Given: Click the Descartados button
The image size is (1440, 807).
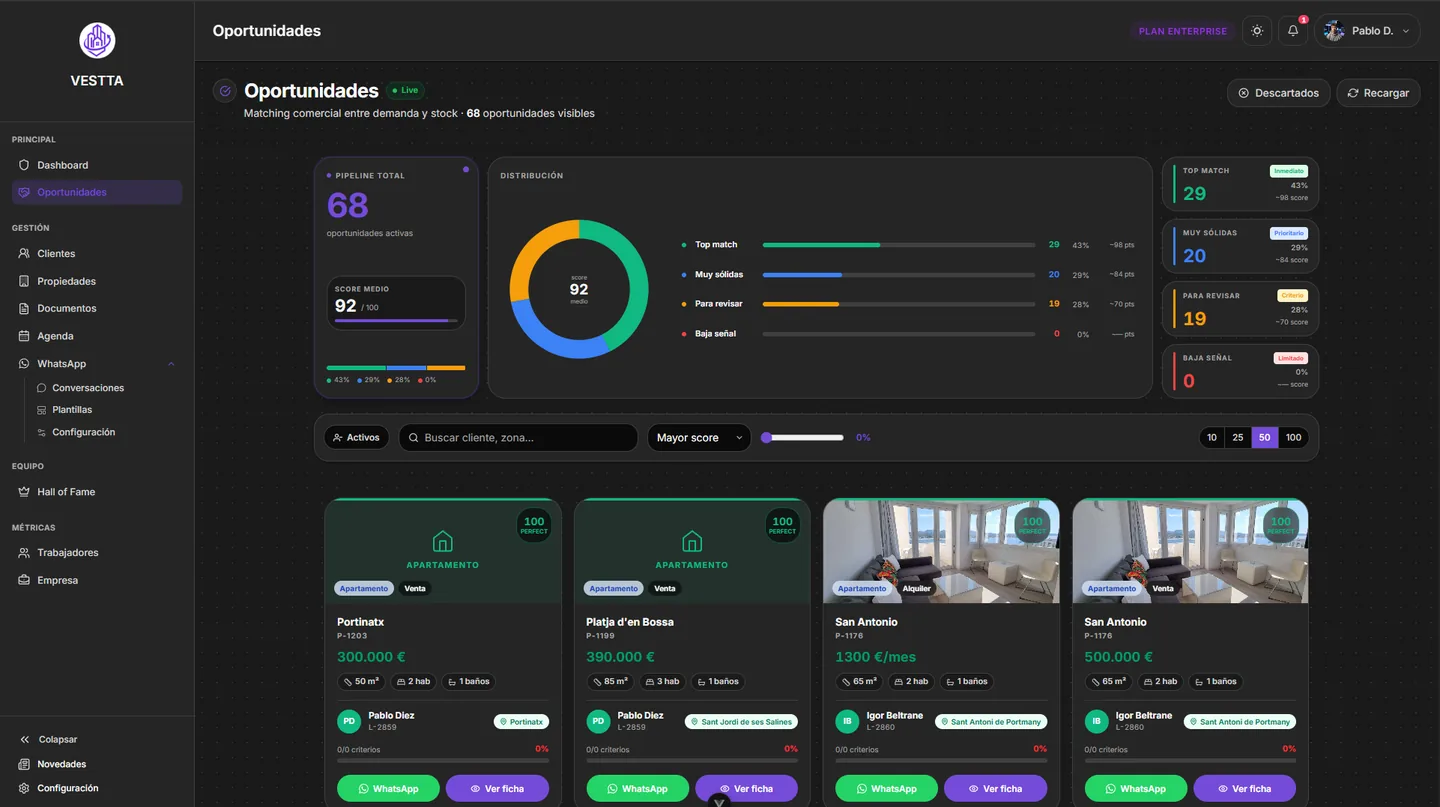Looking at the screenshot, I should [1278, 93].
